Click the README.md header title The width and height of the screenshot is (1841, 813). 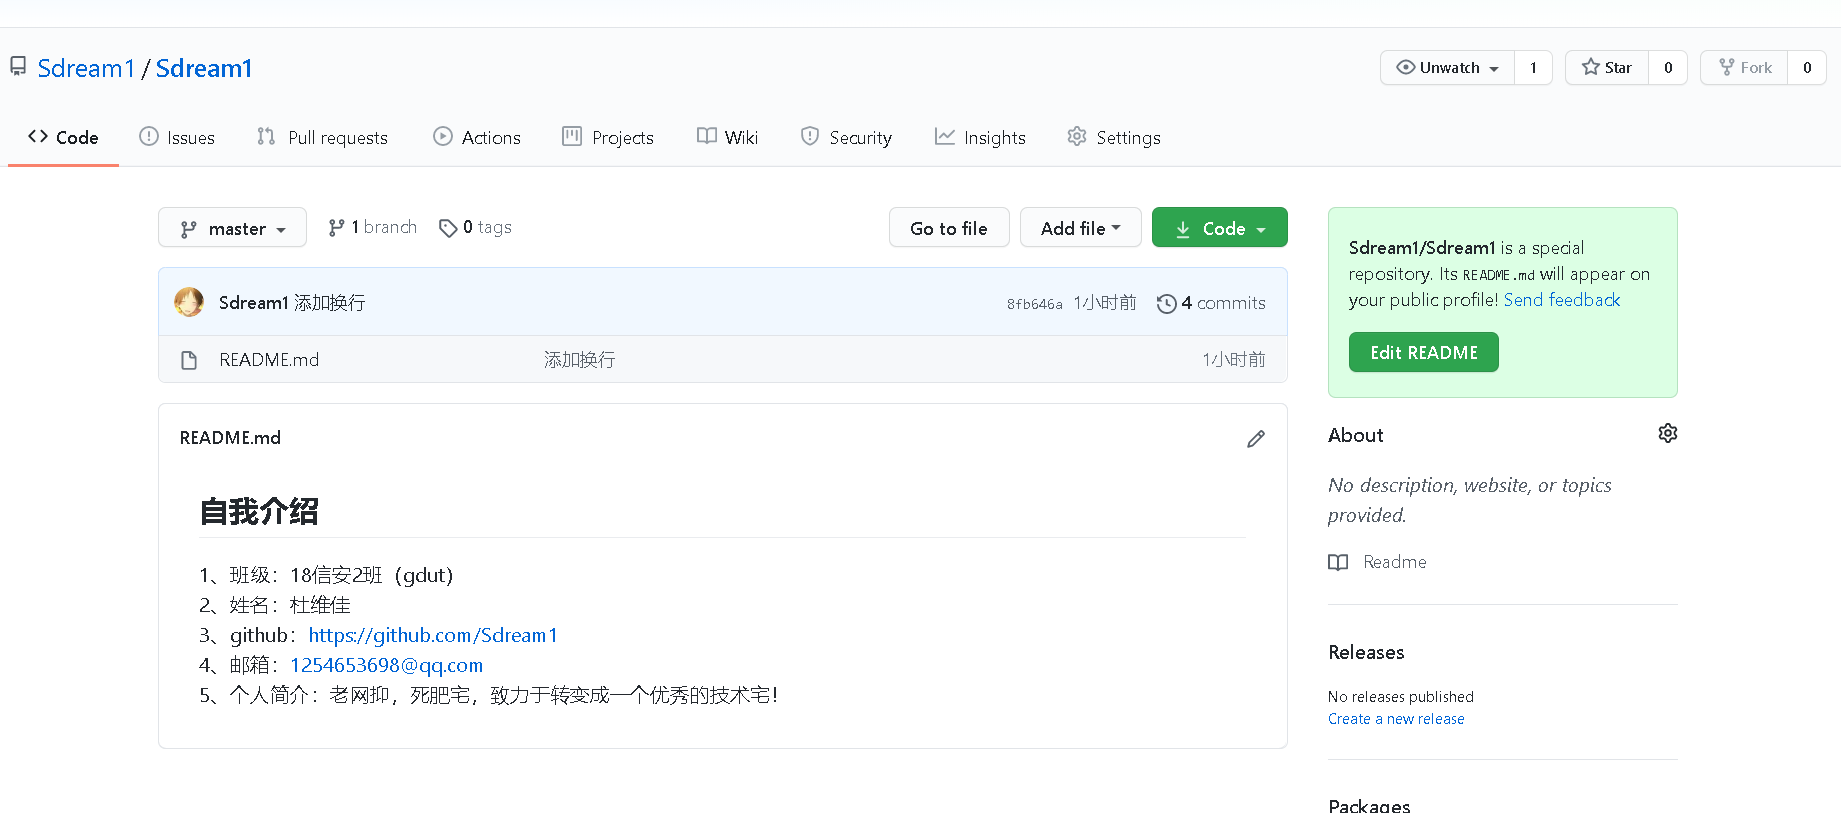pyautogui.click(x=230, y=438)
